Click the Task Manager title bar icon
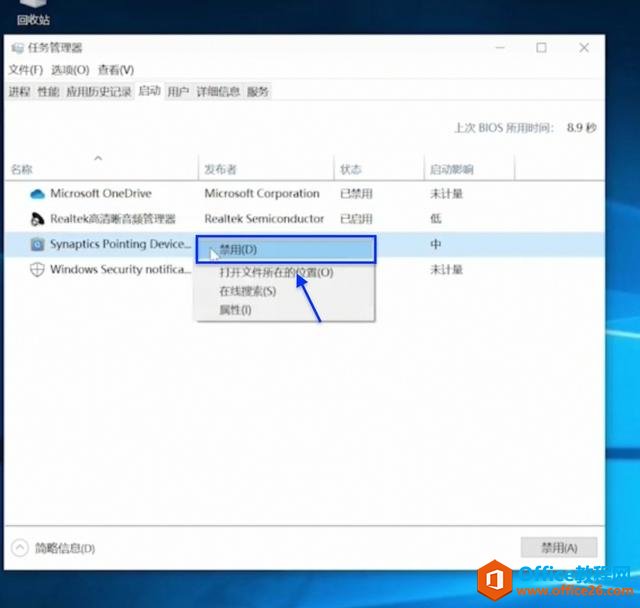This screenshot has height=608, width=640. [x=17, y=48]
